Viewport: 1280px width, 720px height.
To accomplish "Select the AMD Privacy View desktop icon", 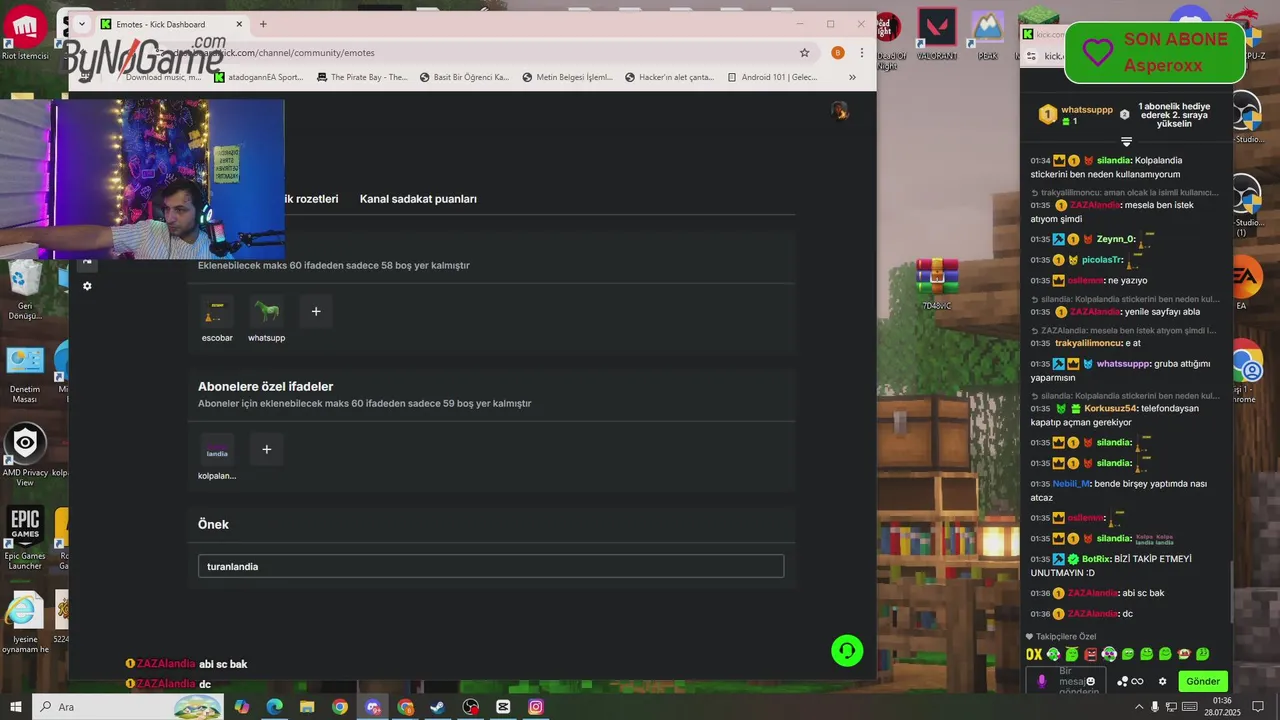I will 25,455.
